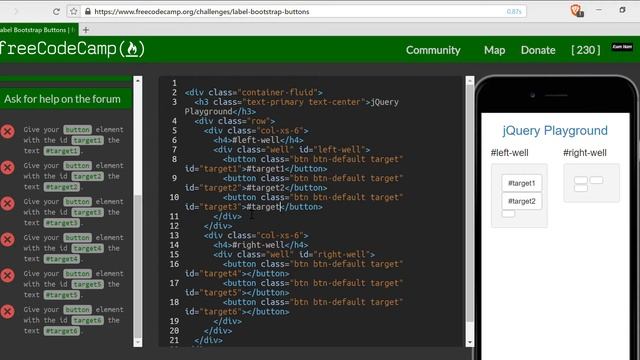
Task: Click the well id="right-well" code line
Action: (x=293, y=255)
